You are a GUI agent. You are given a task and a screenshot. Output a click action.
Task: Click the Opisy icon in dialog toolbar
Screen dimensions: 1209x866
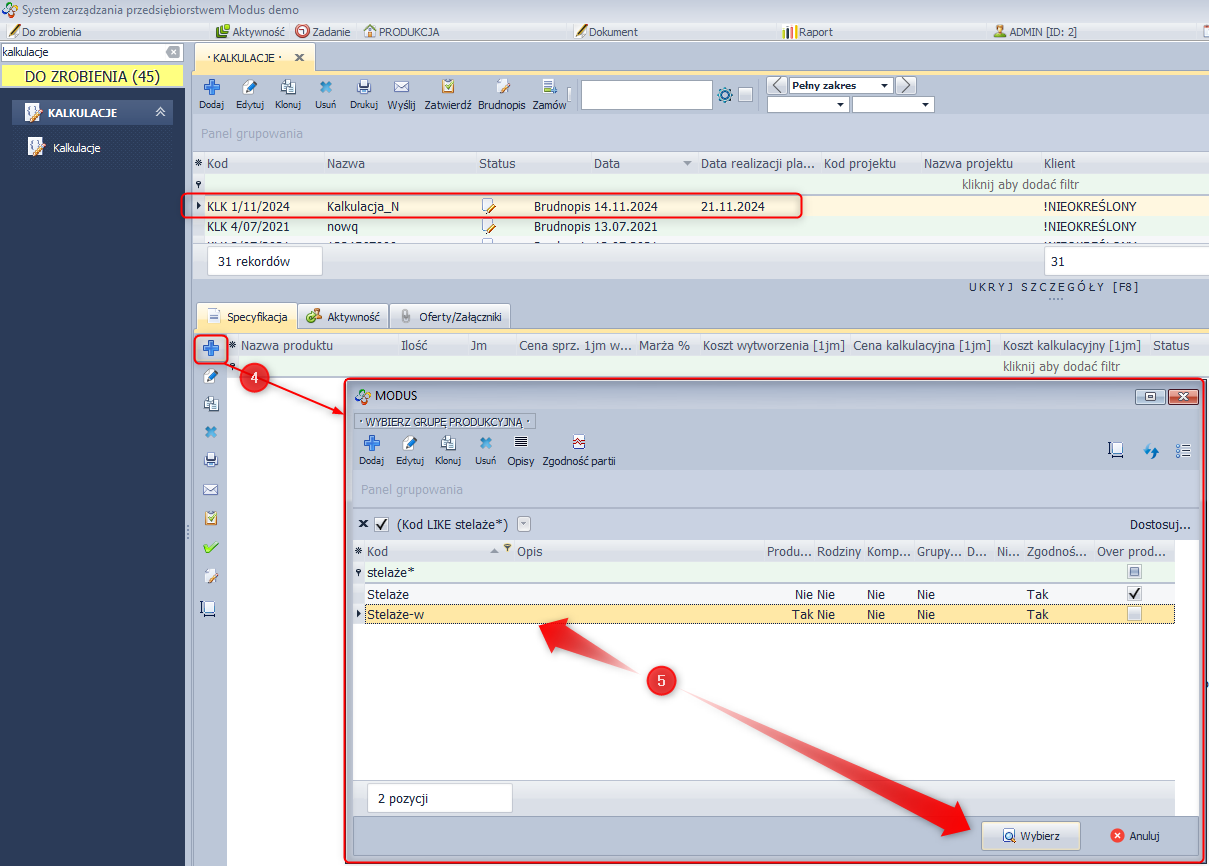coord(520,443)
